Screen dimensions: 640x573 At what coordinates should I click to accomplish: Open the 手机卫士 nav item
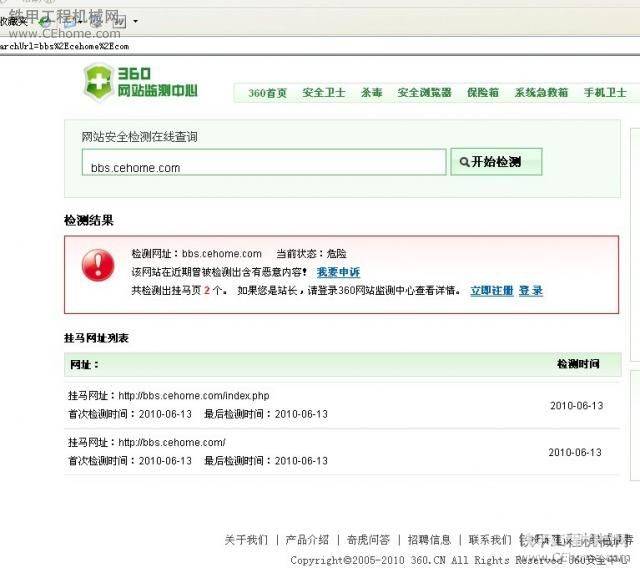click(x=605, y=93)
